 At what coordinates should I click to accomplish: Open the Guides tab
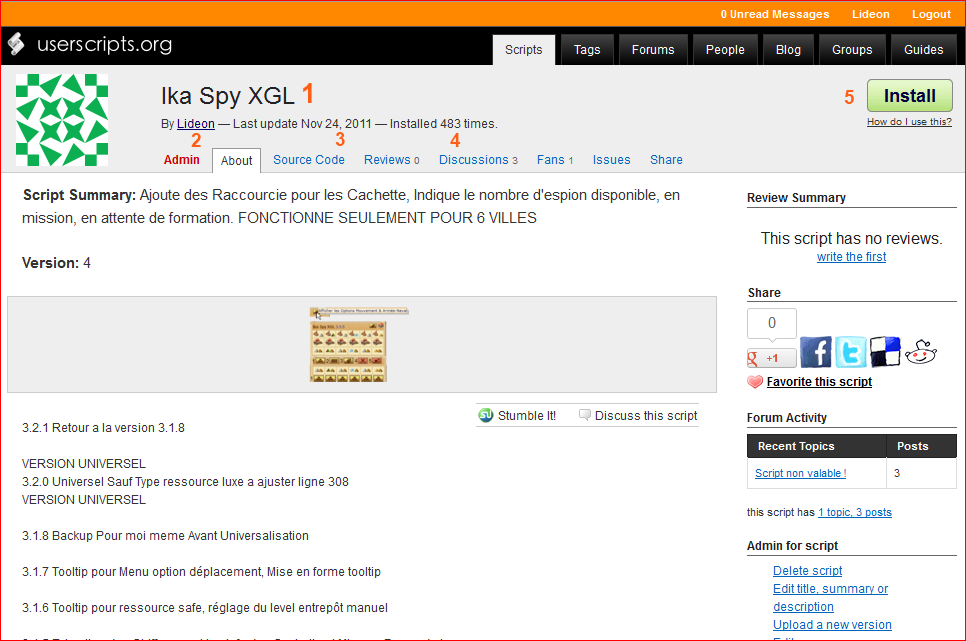(x=923, y=49)
